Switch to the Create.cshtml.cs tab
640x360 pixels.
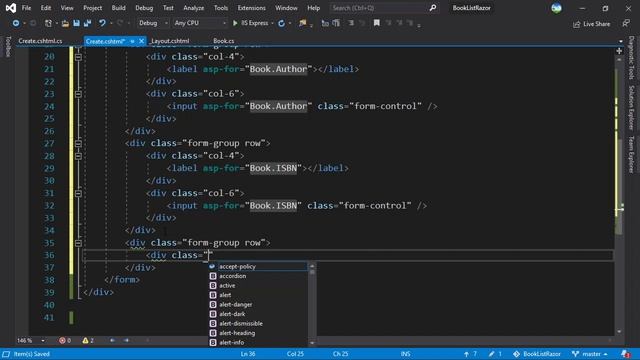point(40,41)
